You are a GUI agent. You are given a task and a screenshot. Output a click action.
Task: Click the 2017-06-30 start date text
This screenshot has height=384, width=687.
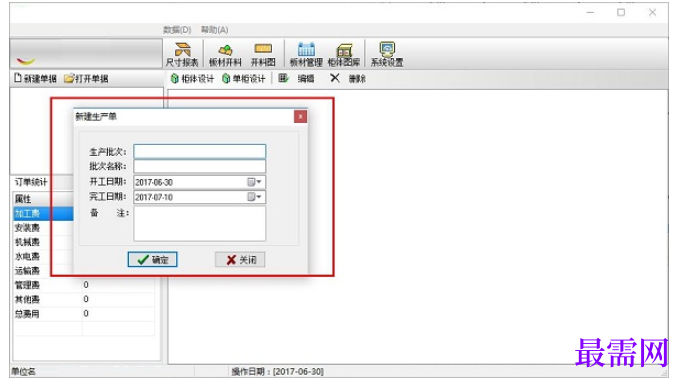coord(154,182)
